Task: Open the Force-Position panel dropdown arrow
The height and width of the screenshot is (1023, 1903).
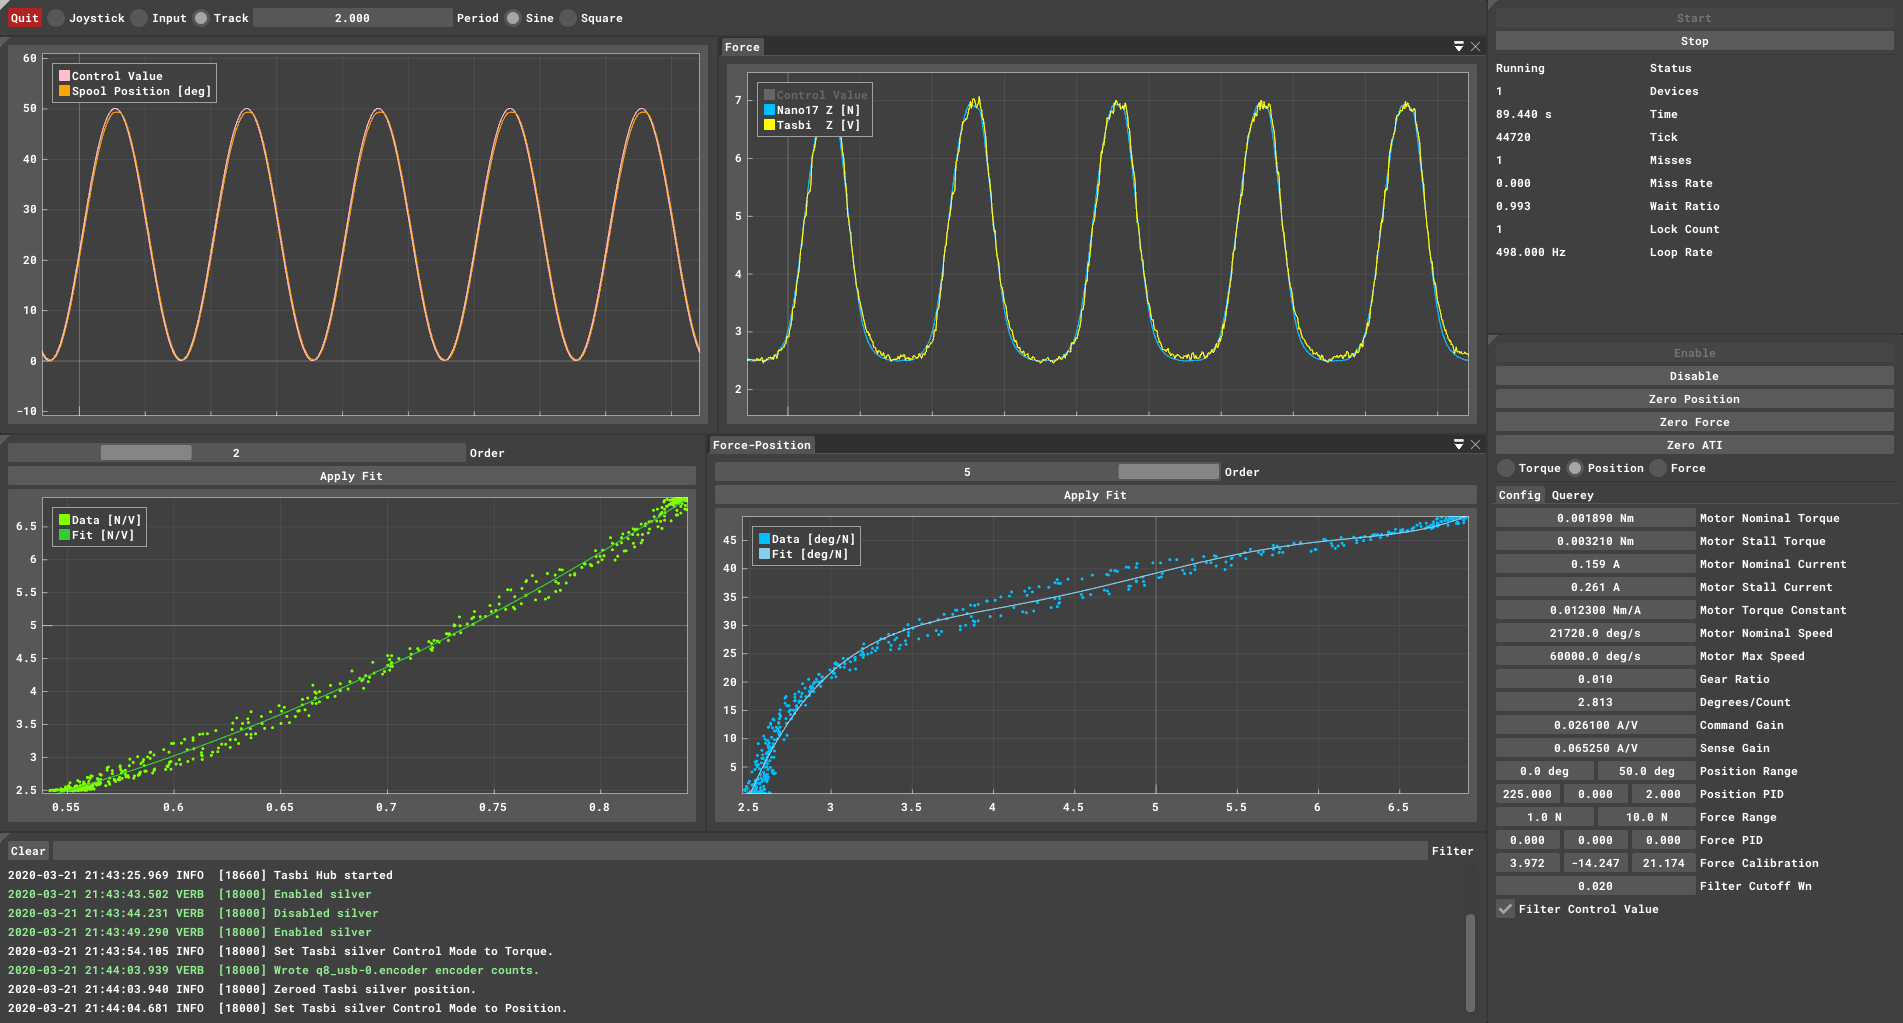Action: point(1459,445)
